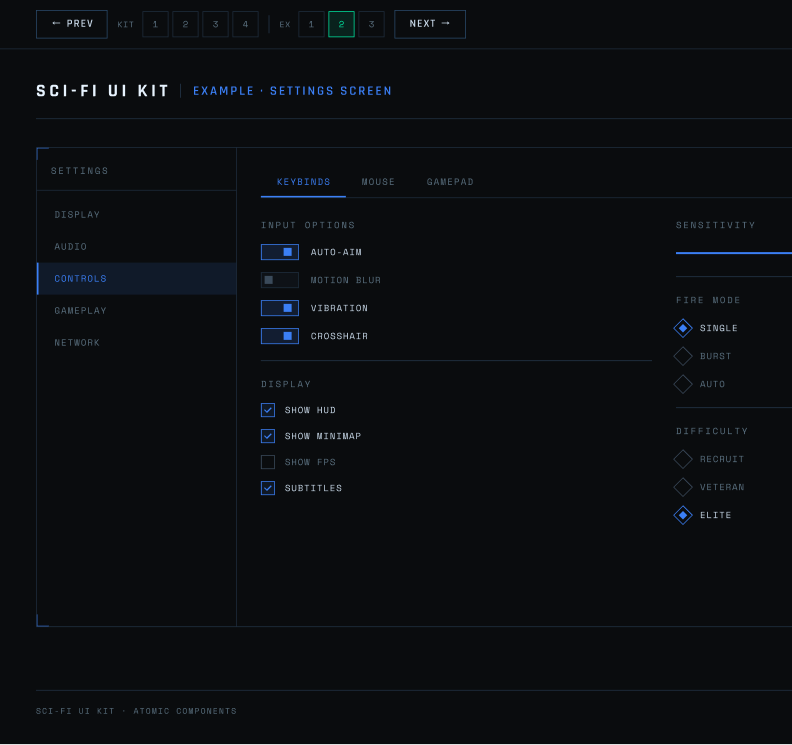Viewport: 792px width, 745px height.
Task: Click the INPUT OPTIONS section label
Action: coord(308,225)
